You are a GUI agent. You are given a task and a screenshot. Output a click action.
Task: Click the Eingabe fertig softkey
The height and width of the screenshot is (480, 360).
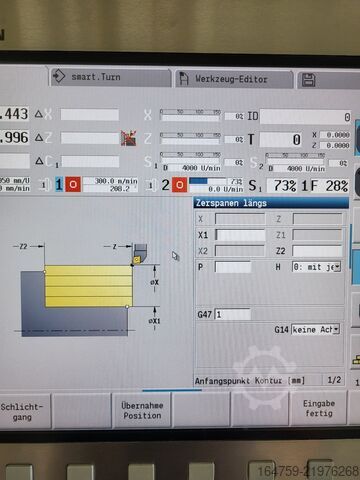[318, 409]
